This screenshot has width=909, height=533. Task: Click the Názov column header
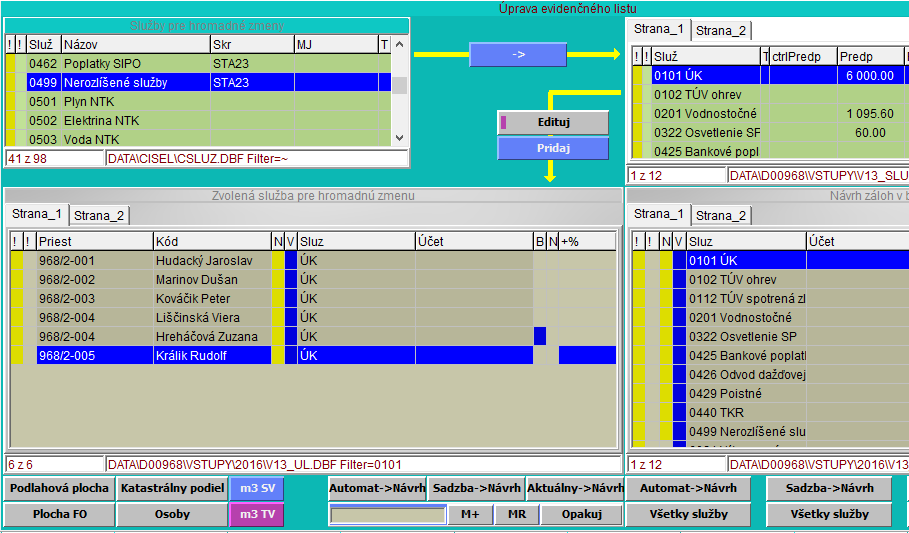point(136,45)
